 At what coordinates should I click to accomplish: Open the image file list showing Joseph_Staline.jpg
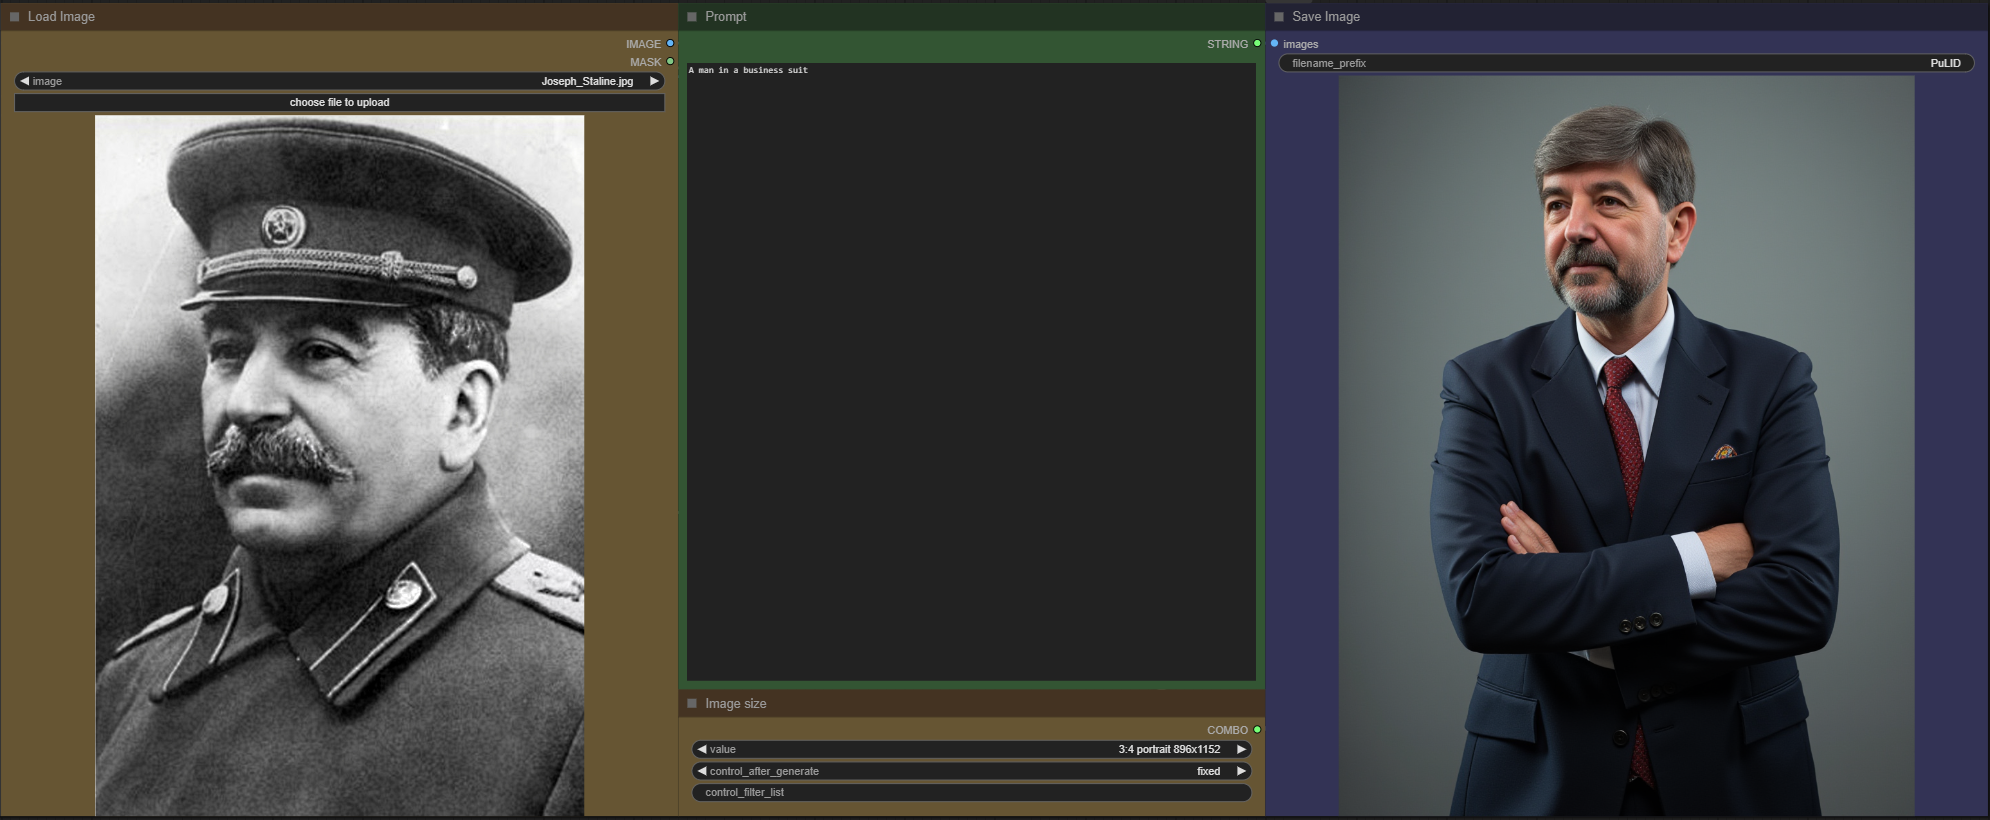[x=340, y=81]
